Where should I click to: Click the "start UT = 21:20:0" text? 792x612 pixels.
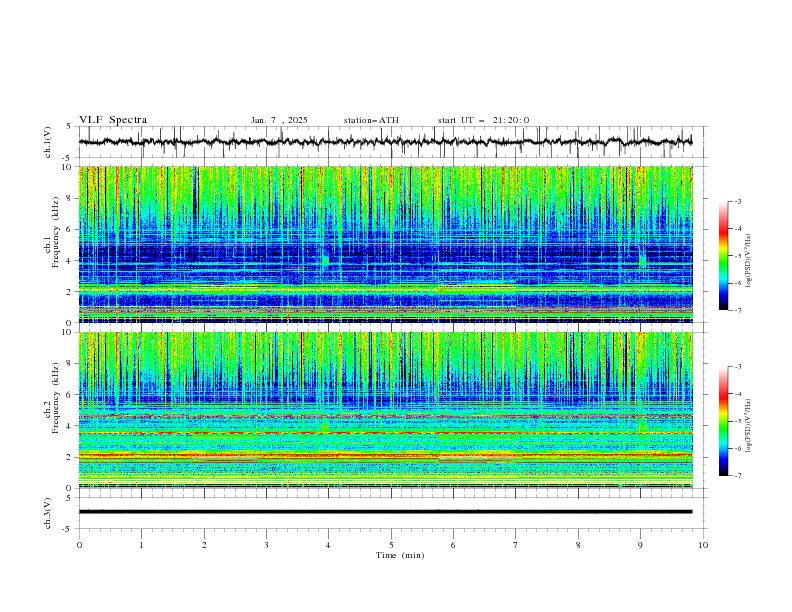tap(483, 120)
